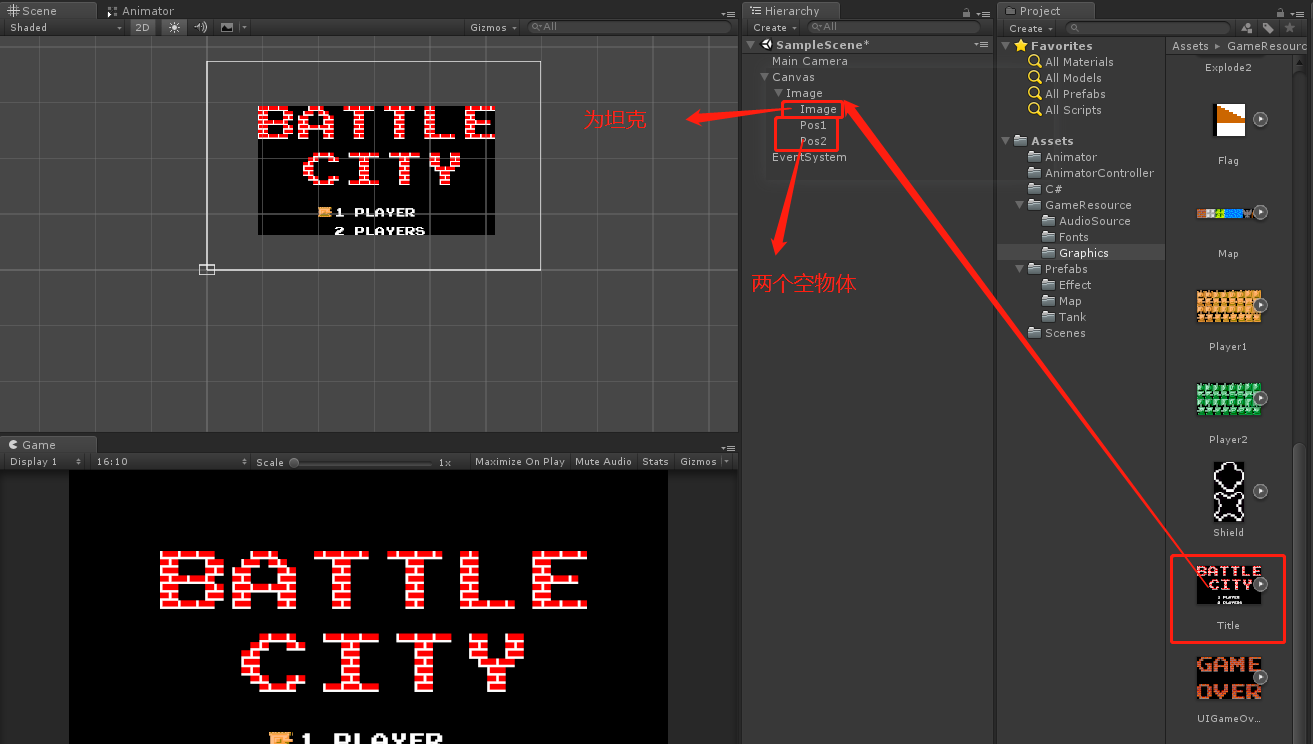Image resolution: width=1313 pixels, height=744 pixels.
Task: Open the Hierarchy Create dropdown
Action: [x=775, y=28]
